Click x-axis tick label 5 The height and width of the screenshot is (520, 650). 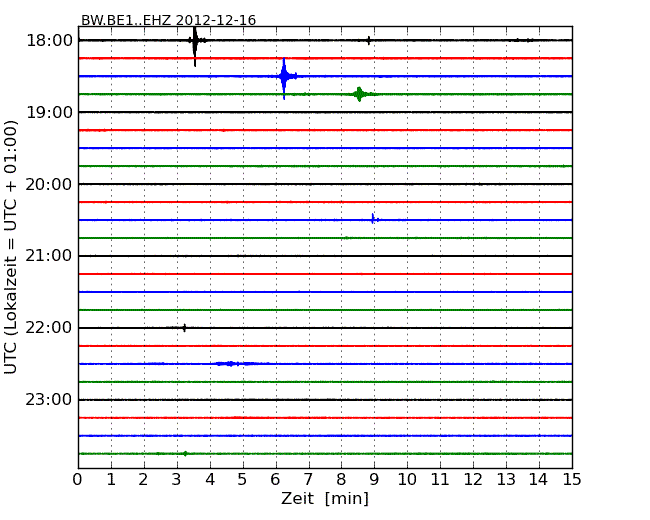tap(242, 479)
